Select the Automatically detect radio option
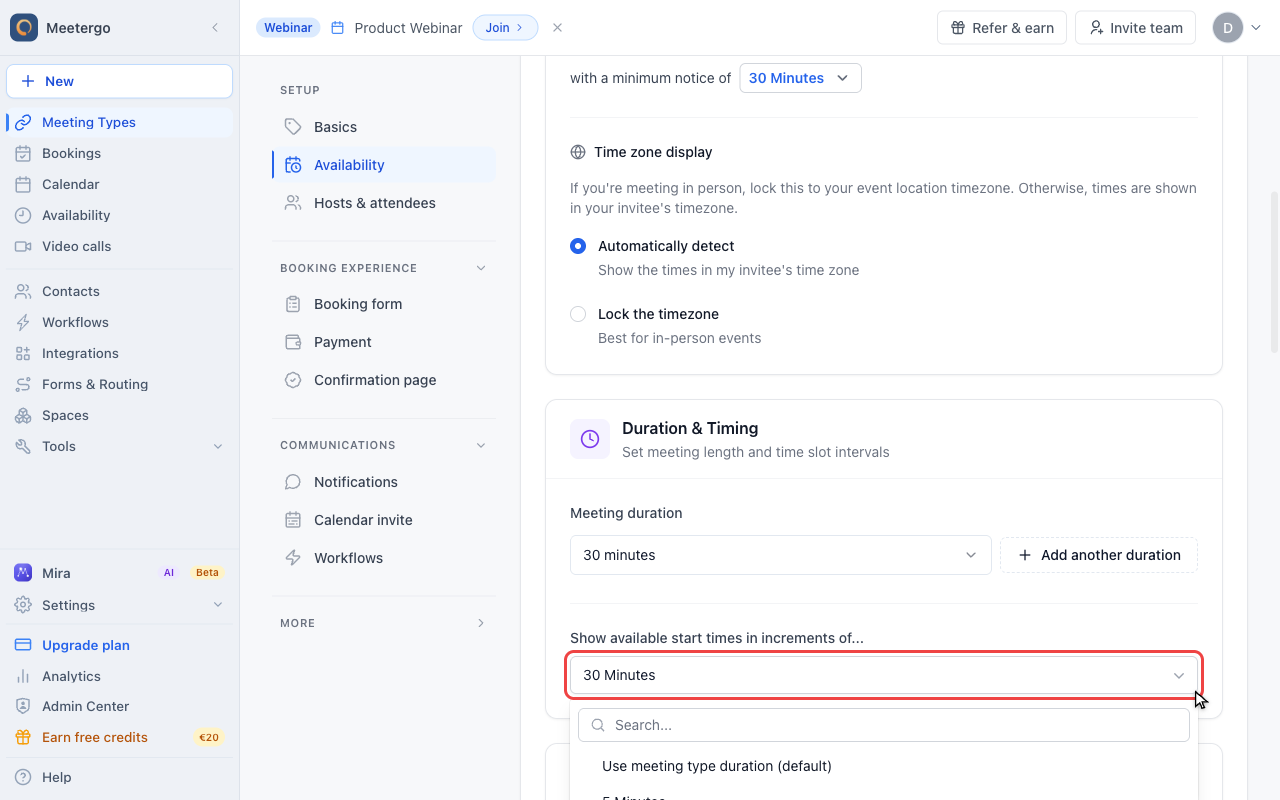This screenshot has width=1280, height=800. pyautogui.click(x=578, y=246)
